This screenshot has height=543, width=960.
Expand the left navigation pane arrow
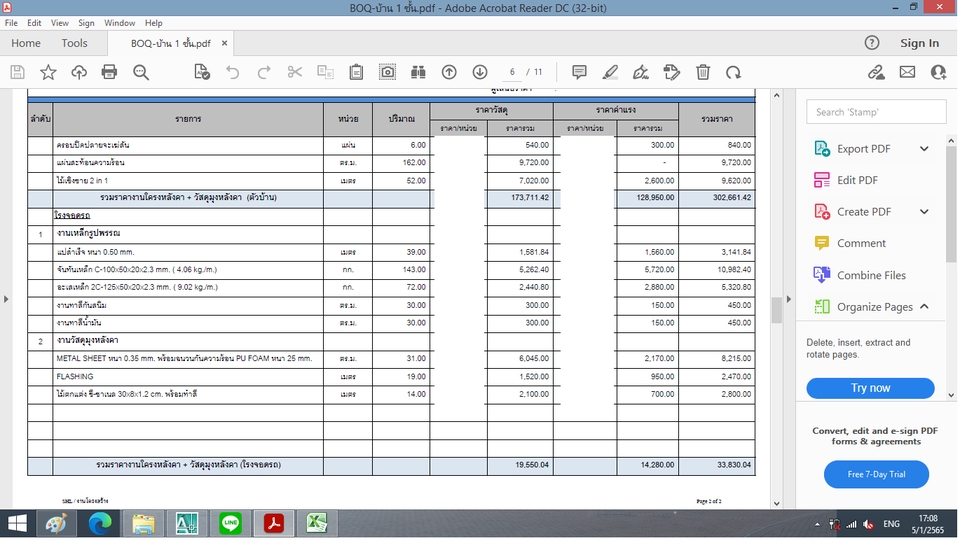6,299
